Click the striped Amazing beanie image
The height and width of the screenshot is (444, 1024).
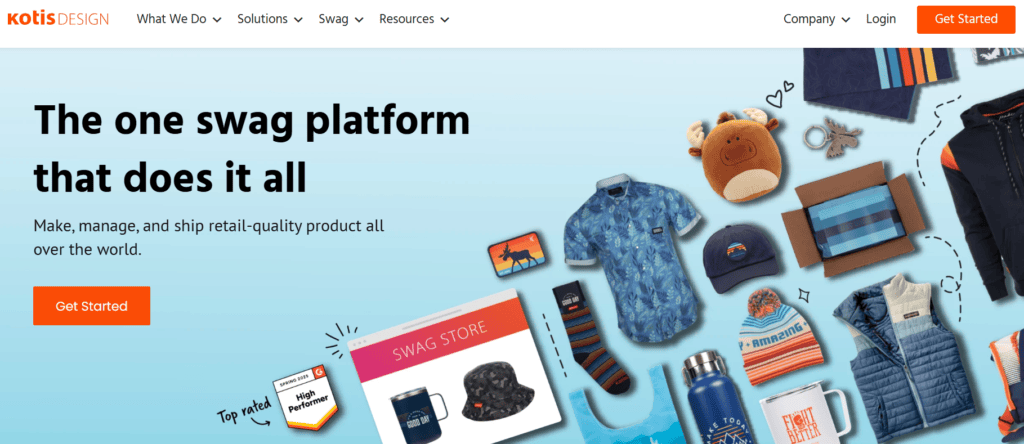click(777, 336)
